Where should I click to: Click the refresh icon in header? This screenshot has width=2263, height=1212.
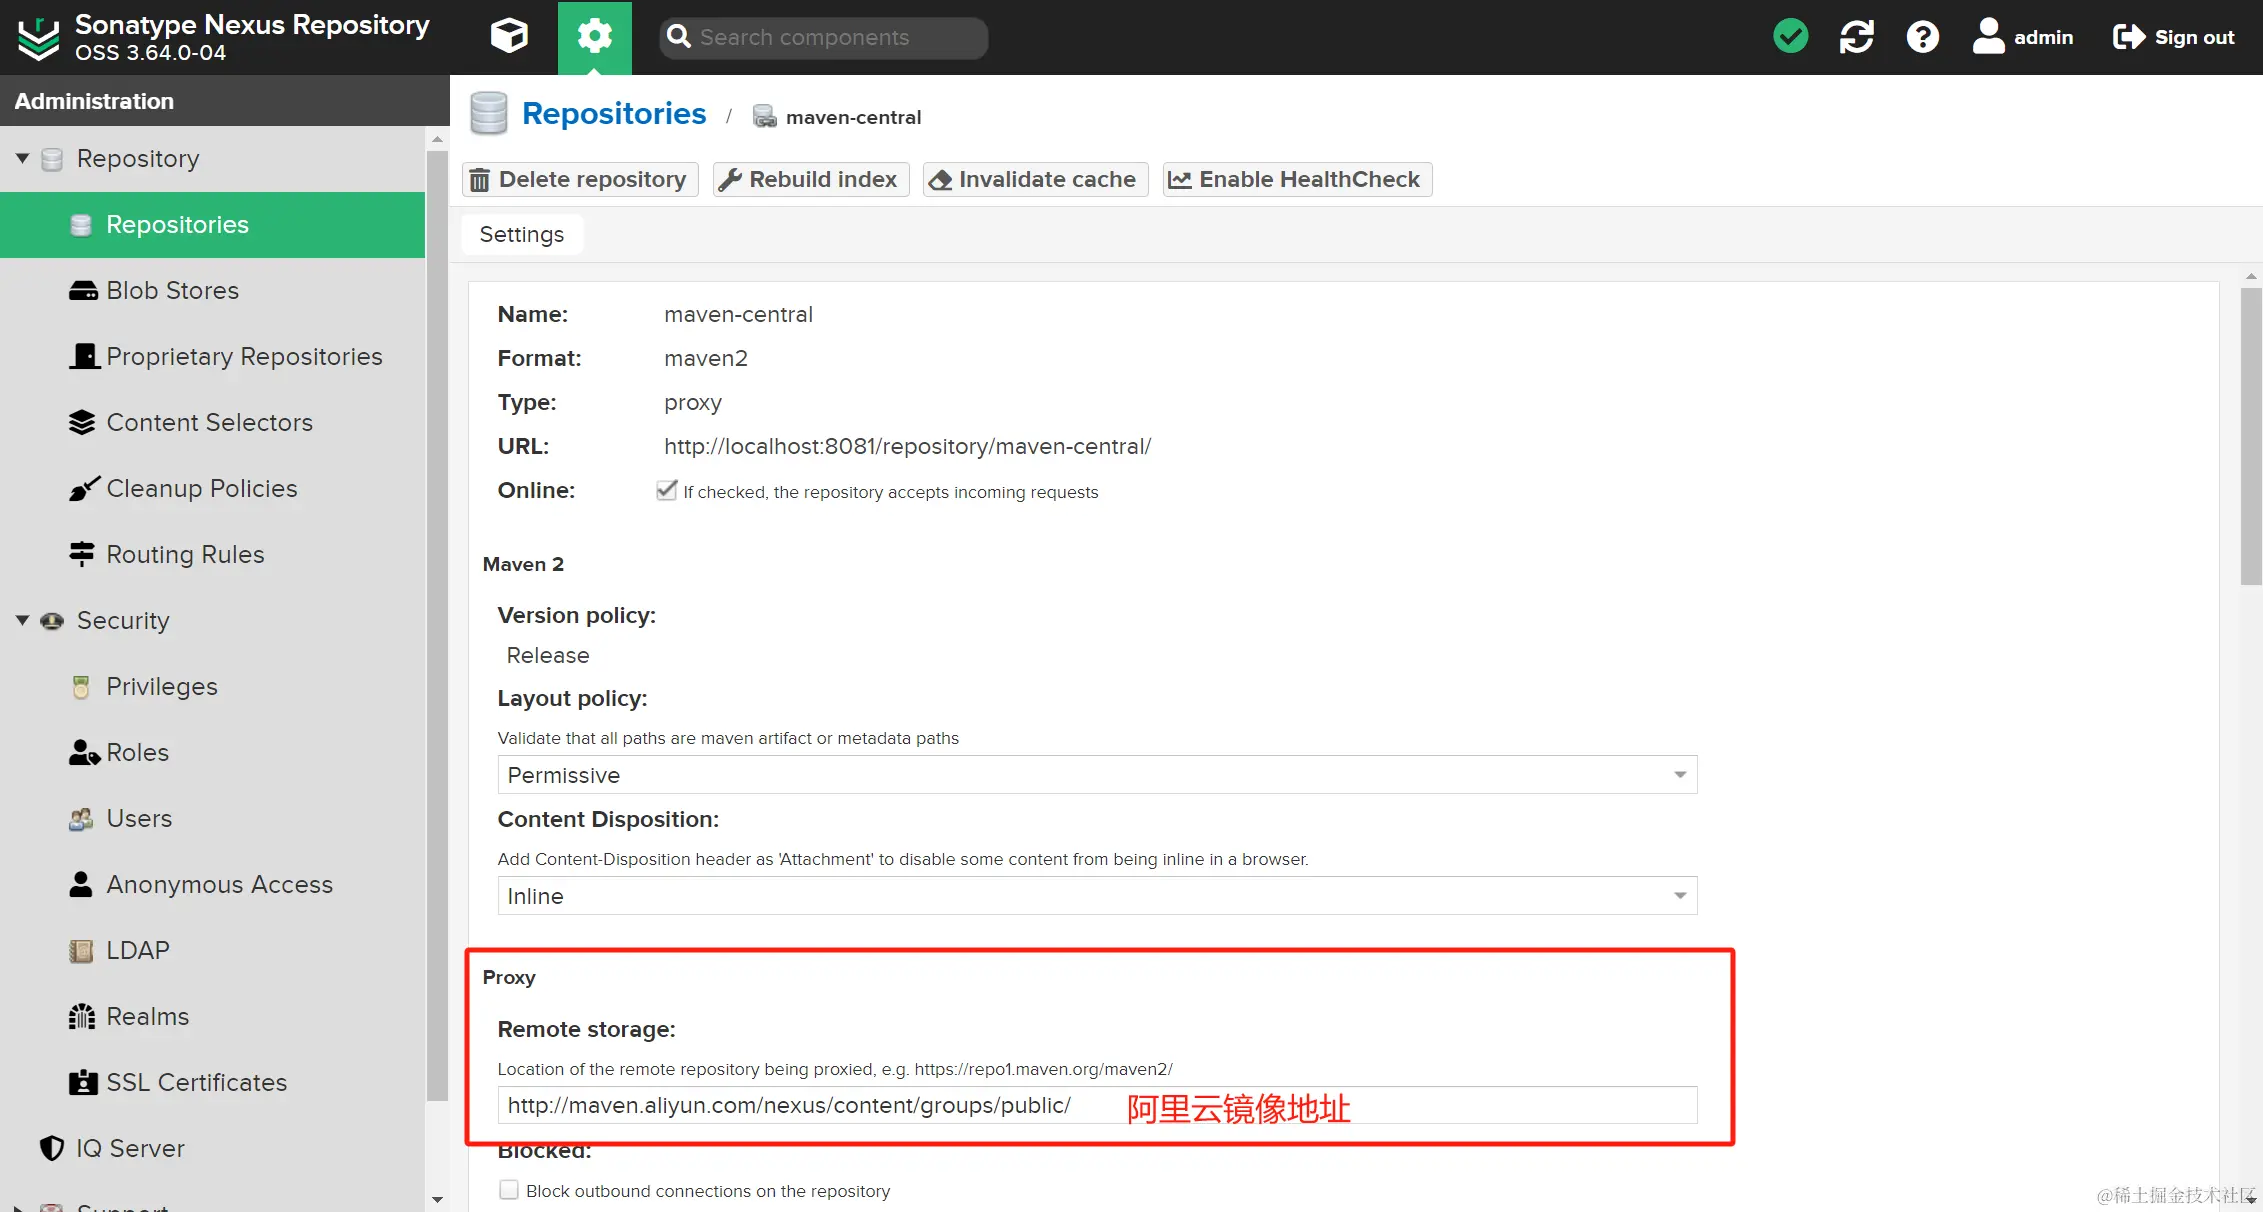click(x=1856, y=37)
